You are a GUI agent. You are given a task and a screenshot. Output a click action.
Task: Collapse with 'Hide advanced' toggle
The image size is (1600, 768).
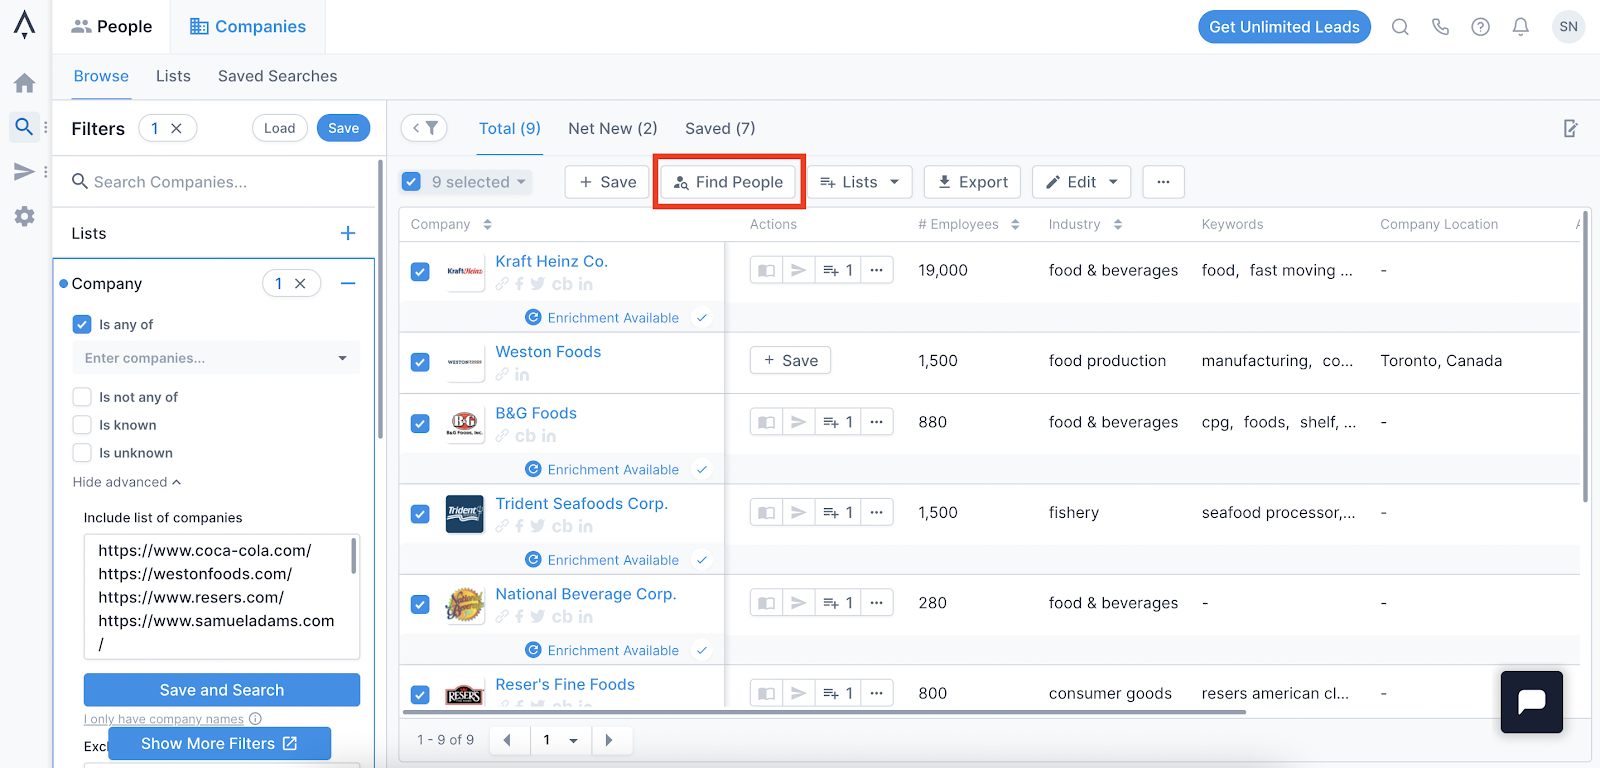pyautogui.click(x=127, y=482)
